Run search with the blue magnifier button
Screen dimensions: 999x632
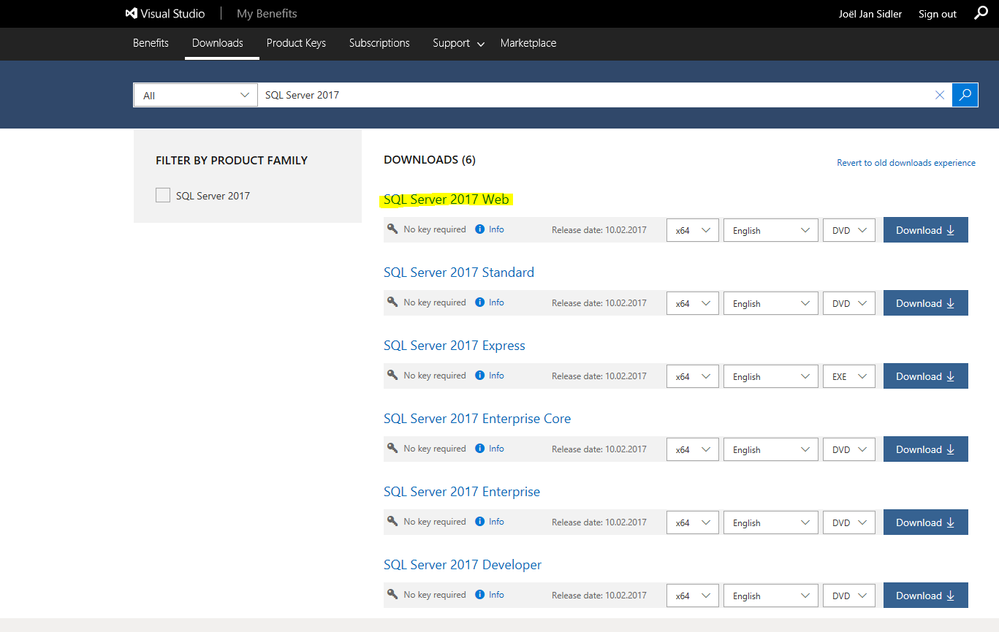click(965, 95)
